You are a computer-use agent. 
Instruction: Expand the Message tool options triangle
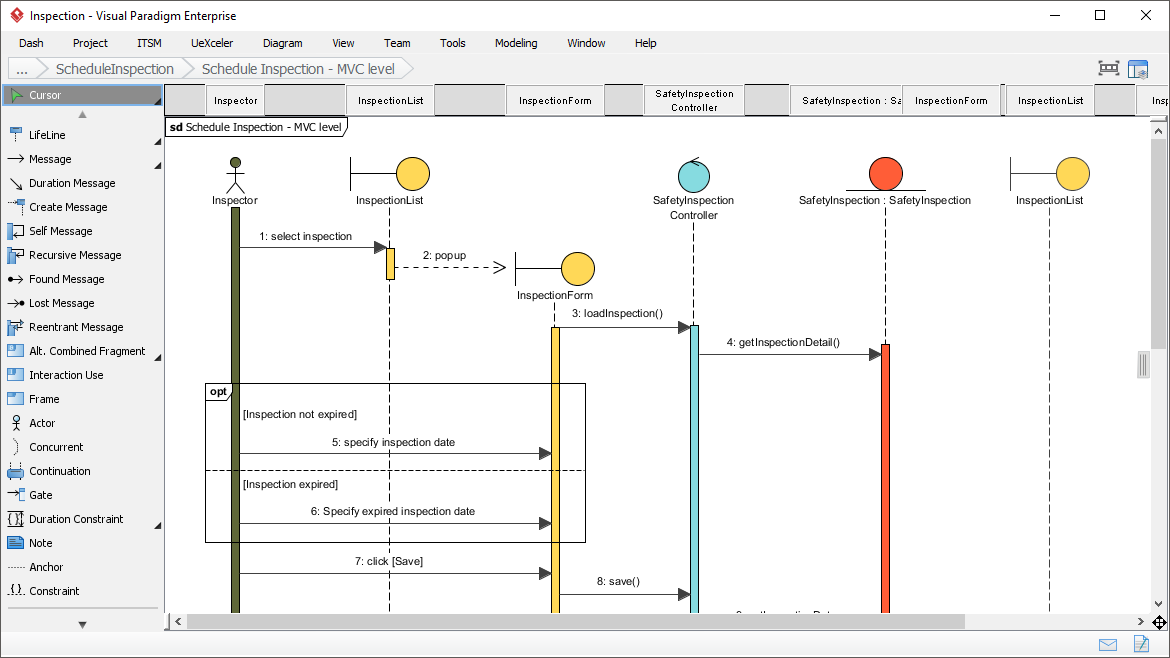click(156, 165)
